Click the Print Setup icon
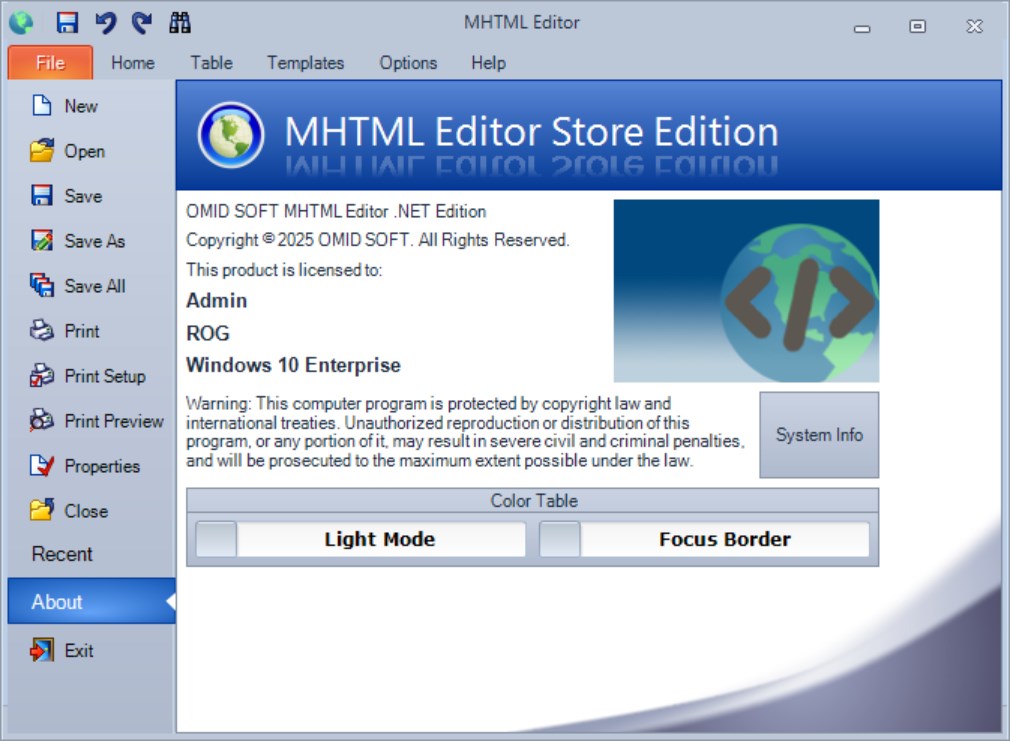1010x741 pixels. (x=42, y=376)
